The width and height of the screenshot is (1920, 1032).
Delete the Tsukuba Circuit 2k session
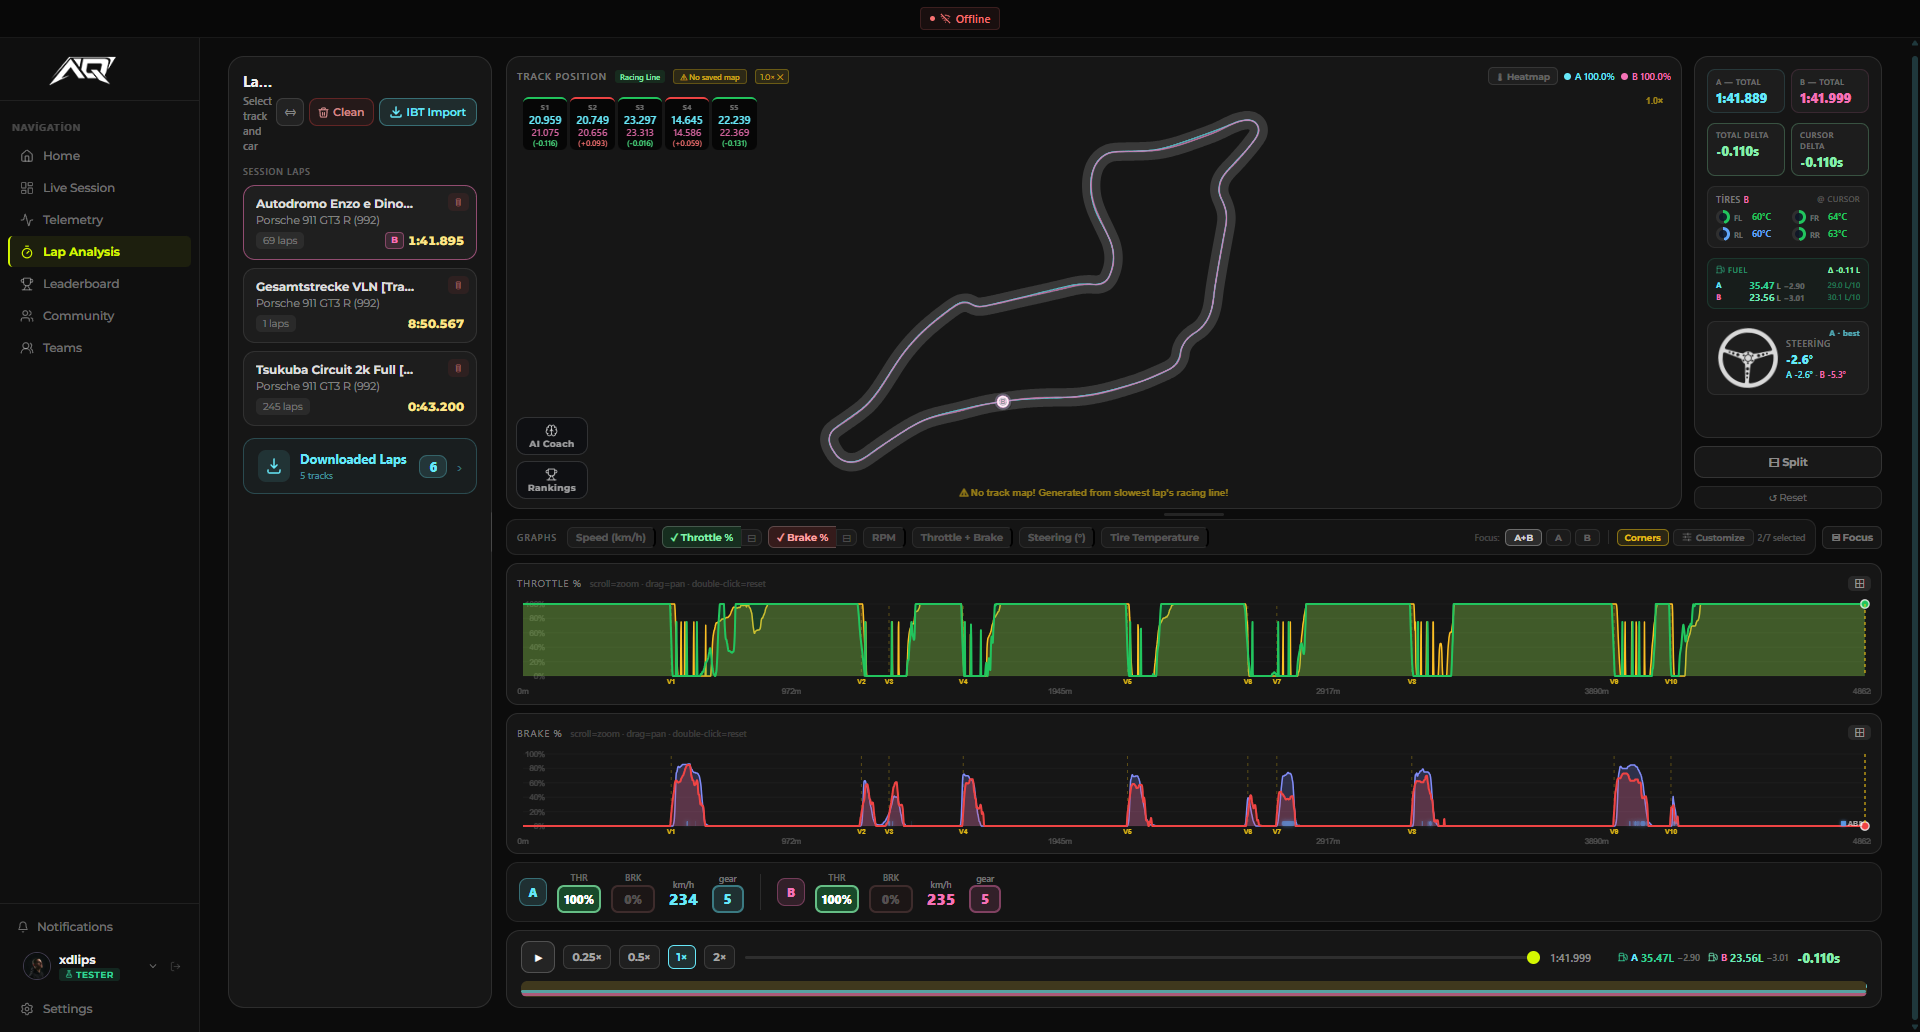click(459, 368)
